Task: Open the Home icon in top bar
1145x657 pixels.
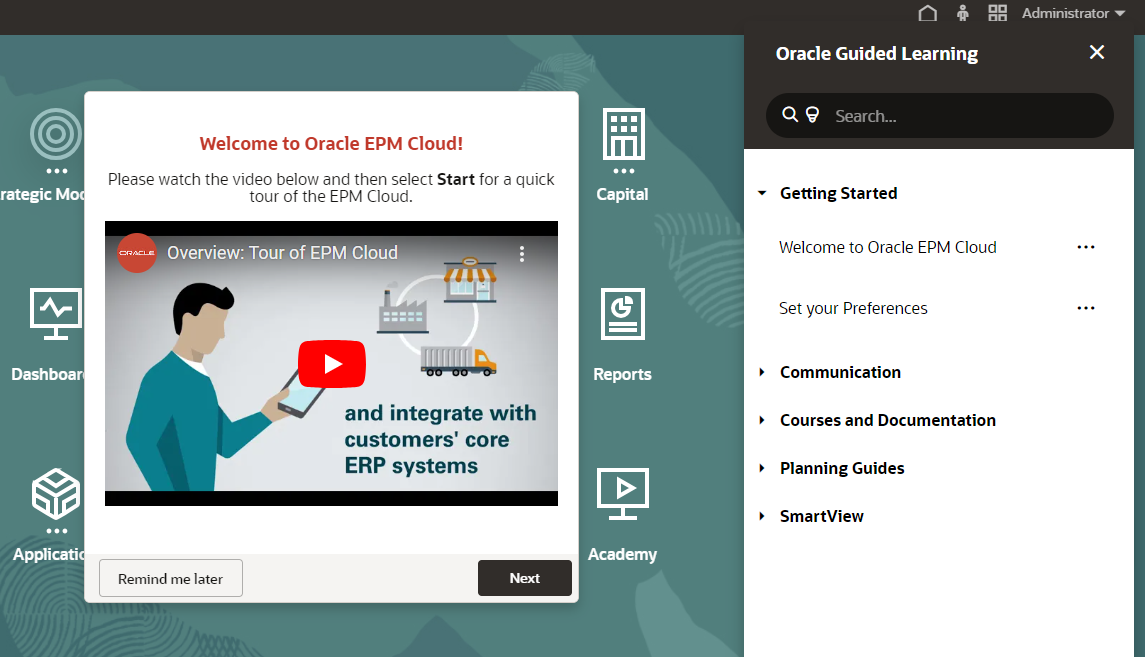Action: pos(927,13)
